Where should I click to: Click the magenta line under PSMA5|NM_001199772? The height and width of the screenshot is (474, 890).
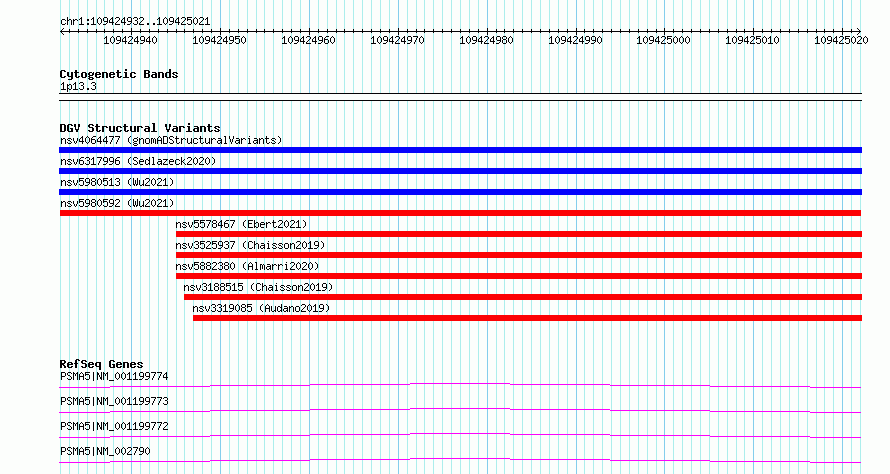[x=460, y=435]
